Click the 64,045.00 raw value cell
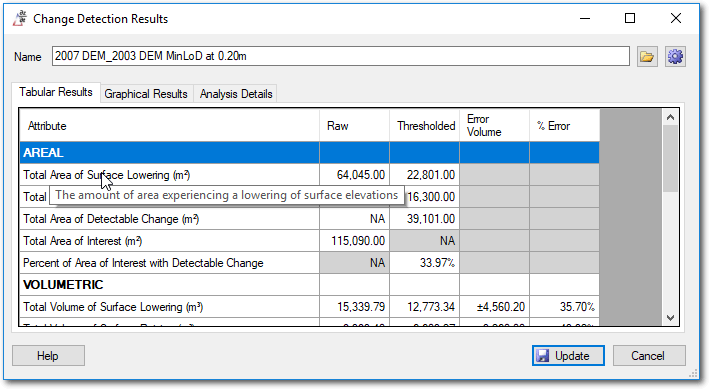711x391 pixels. [355, 175]
